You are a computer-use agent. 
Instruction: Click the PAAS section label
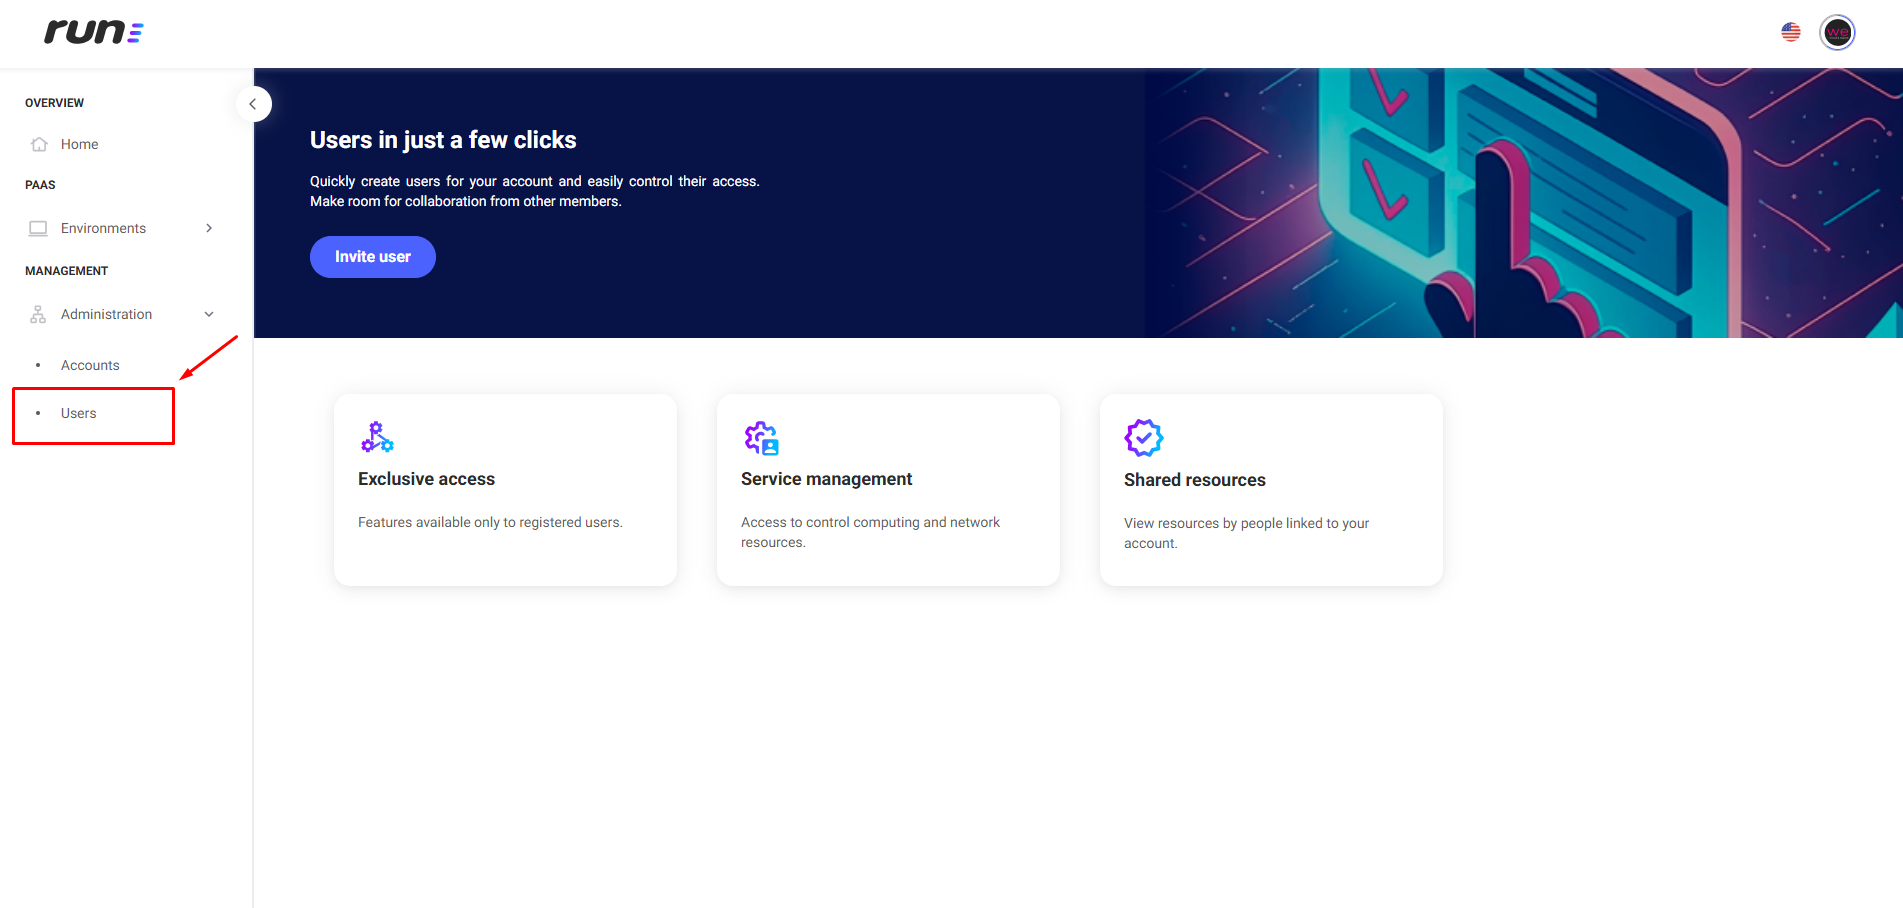40,185
